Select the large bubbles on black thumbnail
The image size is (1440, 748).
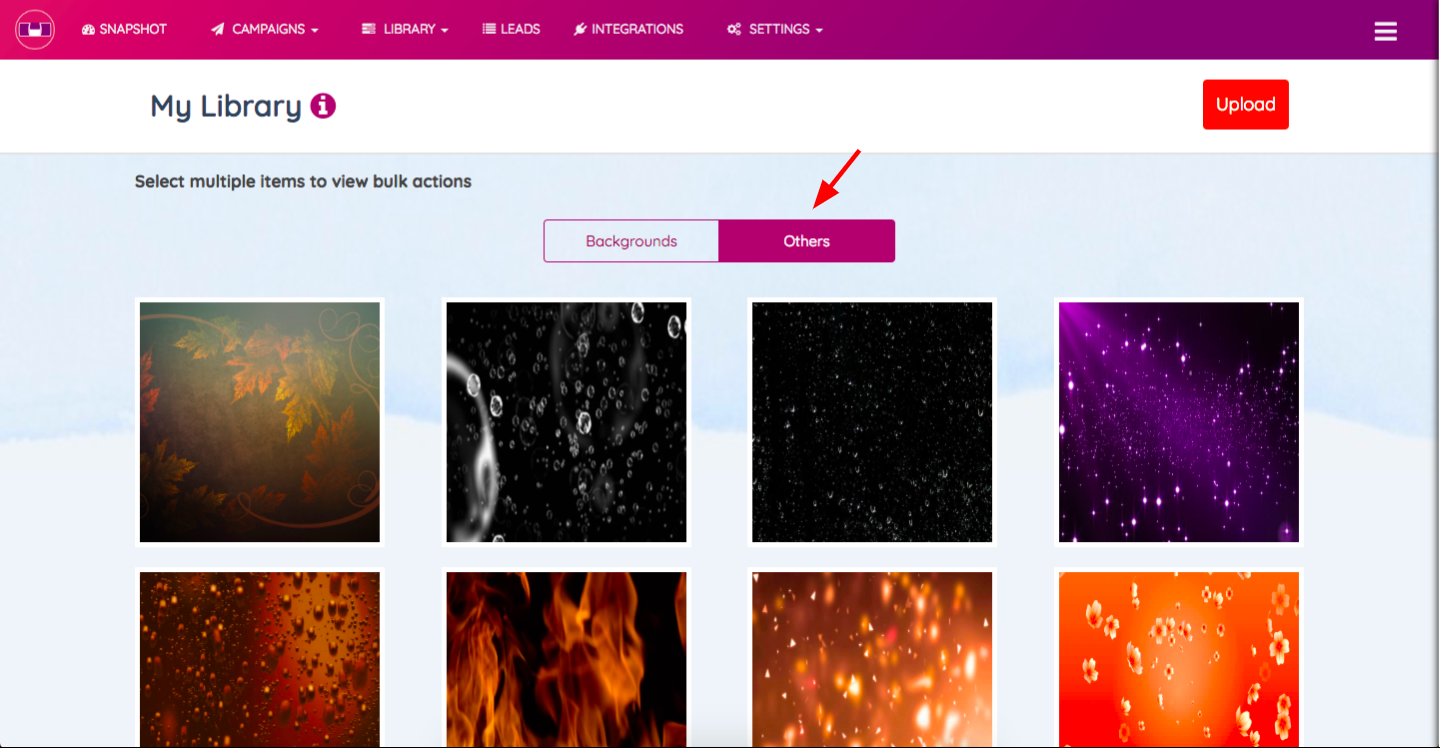(x=566, y=422)
